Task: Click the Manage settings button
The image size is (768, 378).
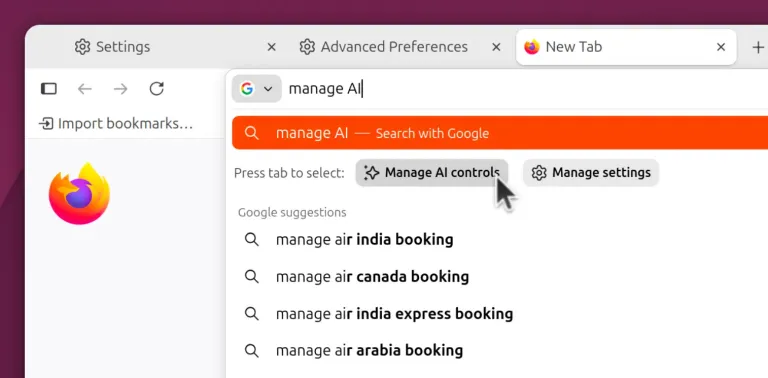Action: tap(591, 172)
